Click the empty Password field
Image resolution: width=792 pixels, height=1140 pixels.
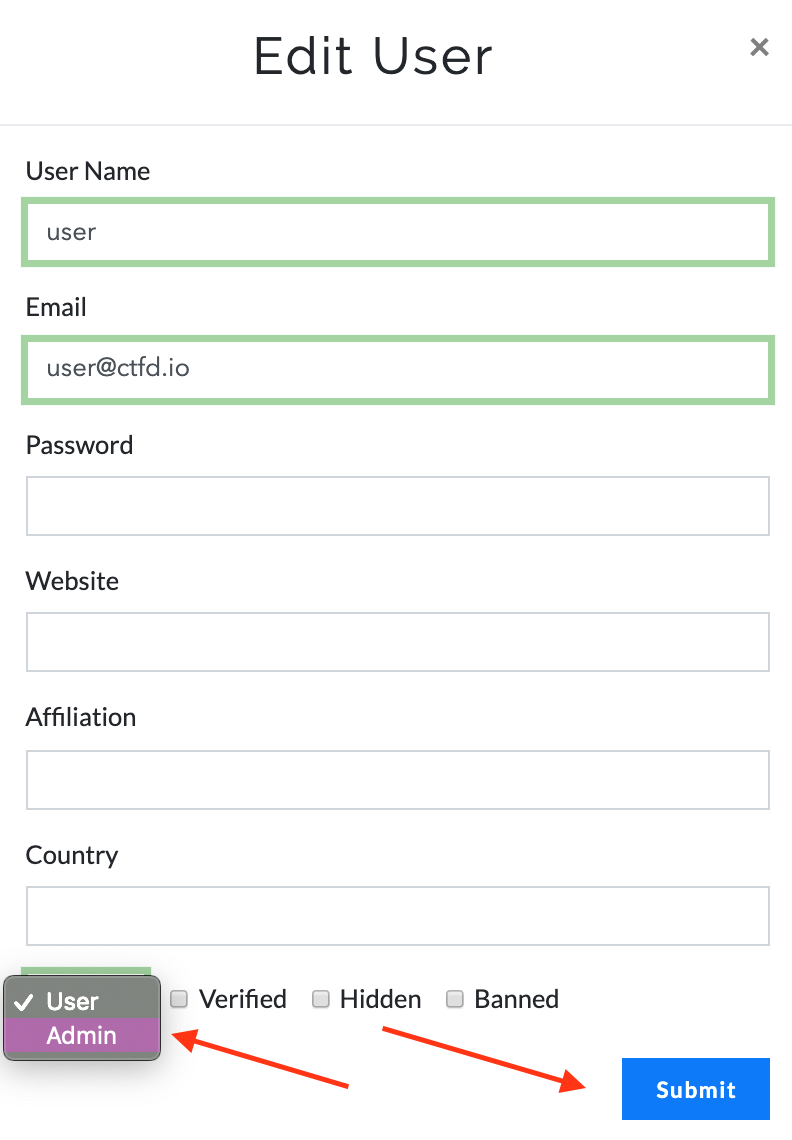[x=397, y=506]
